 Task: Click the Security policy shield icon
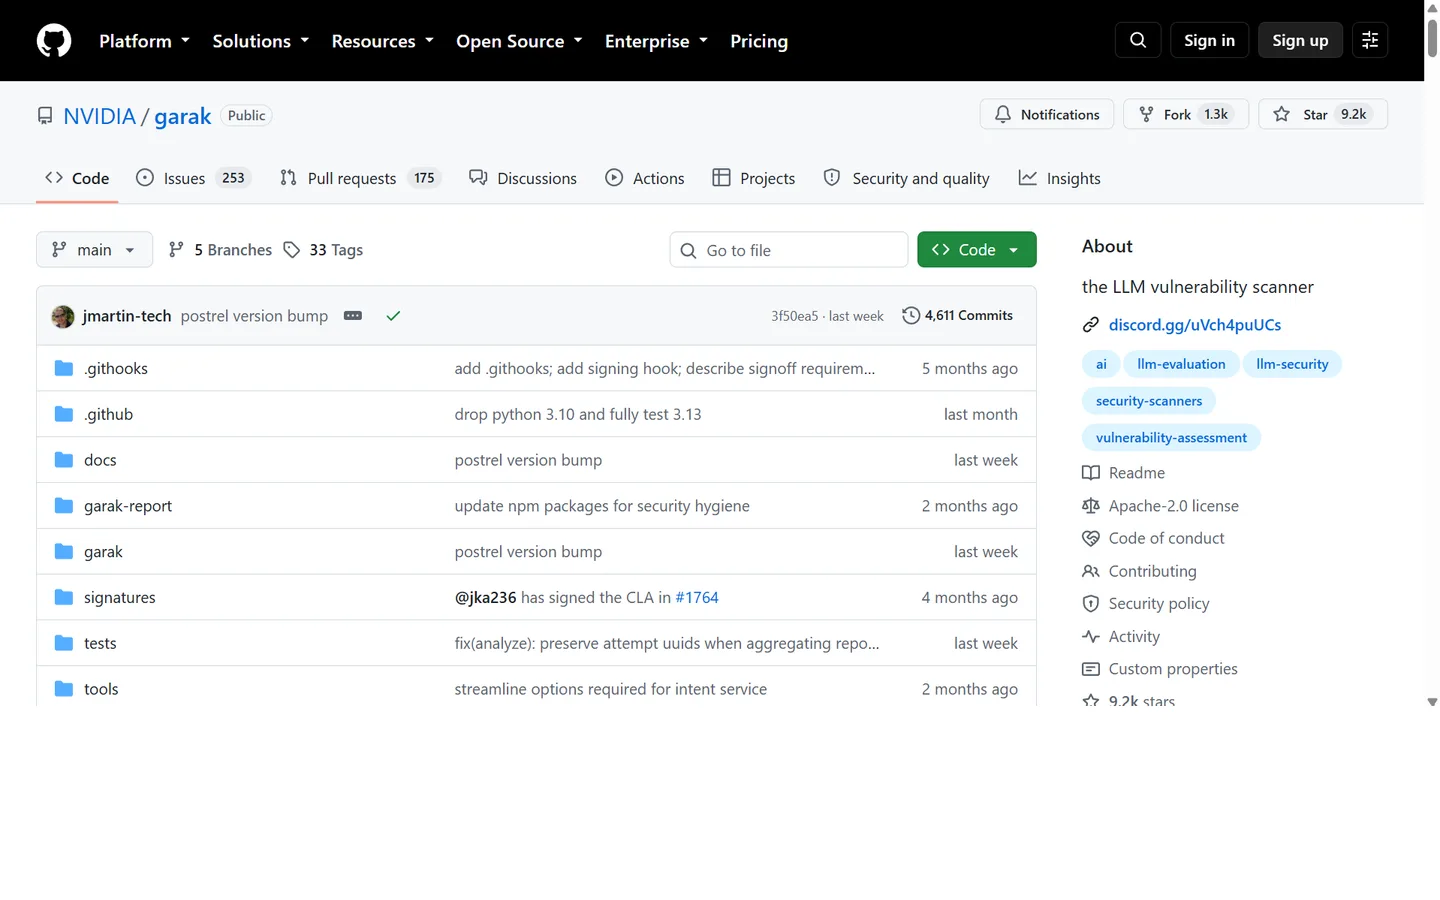1091,604
